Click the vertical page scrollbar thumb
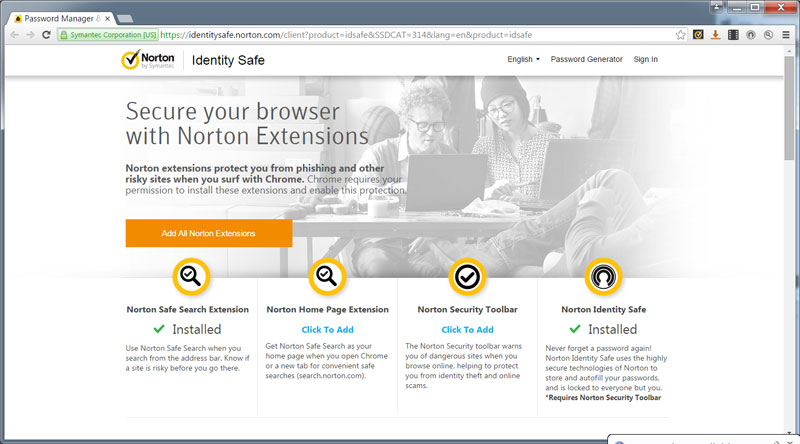This screenshot has width=800, height=444. tap(789, 107)
